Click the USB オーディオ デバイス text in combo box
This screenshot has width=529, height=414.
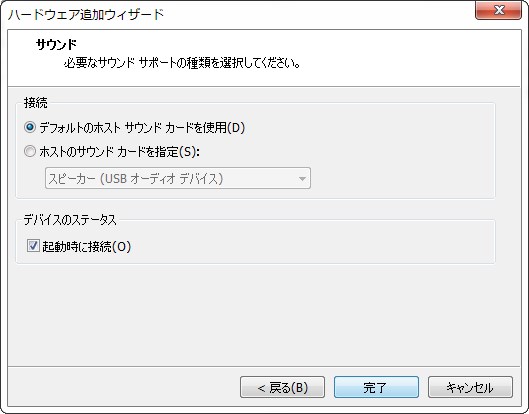162,178
